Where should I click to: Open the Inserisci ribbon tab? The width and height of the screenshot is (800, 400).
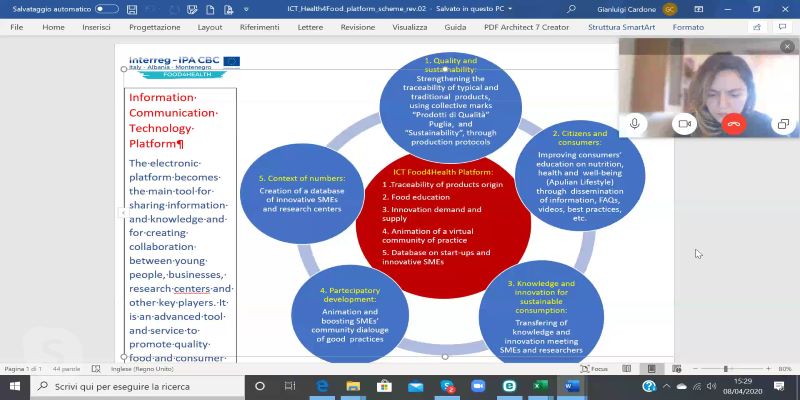click(96, 27)
